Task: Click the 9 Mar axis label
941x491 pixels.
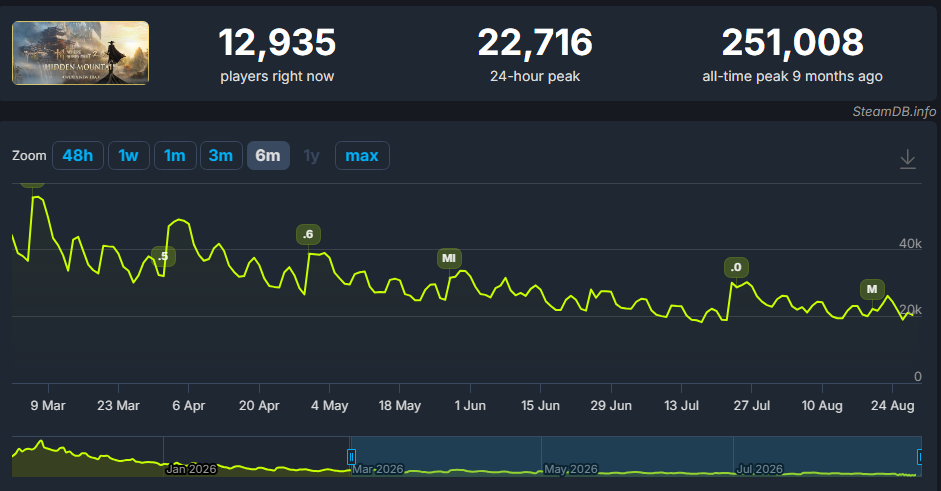Action: [48, 405]
